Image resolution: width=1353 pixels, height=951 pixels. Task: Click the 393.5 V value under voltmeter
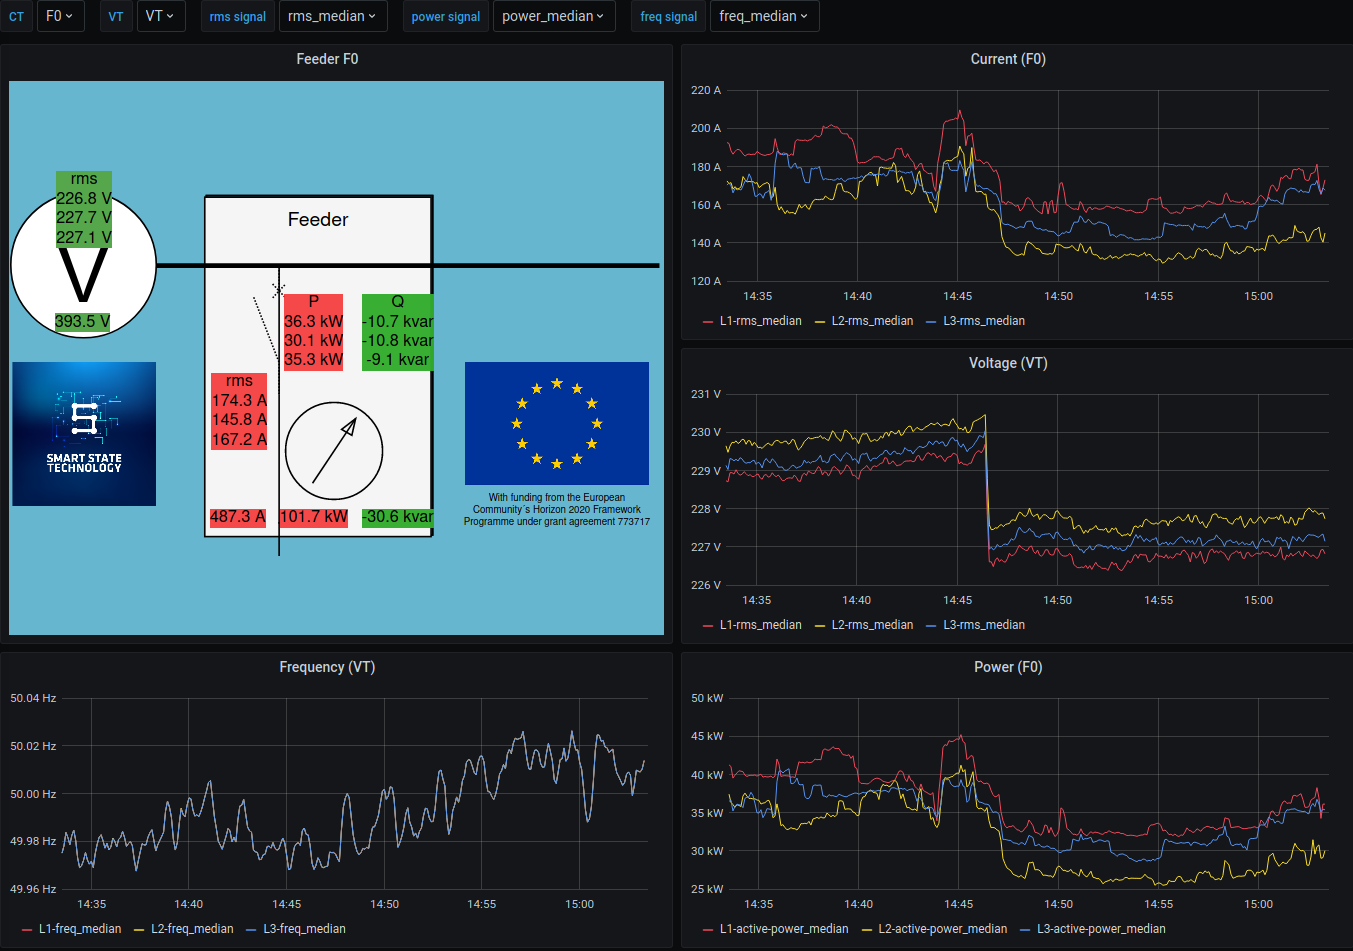(x=83, y=321)
